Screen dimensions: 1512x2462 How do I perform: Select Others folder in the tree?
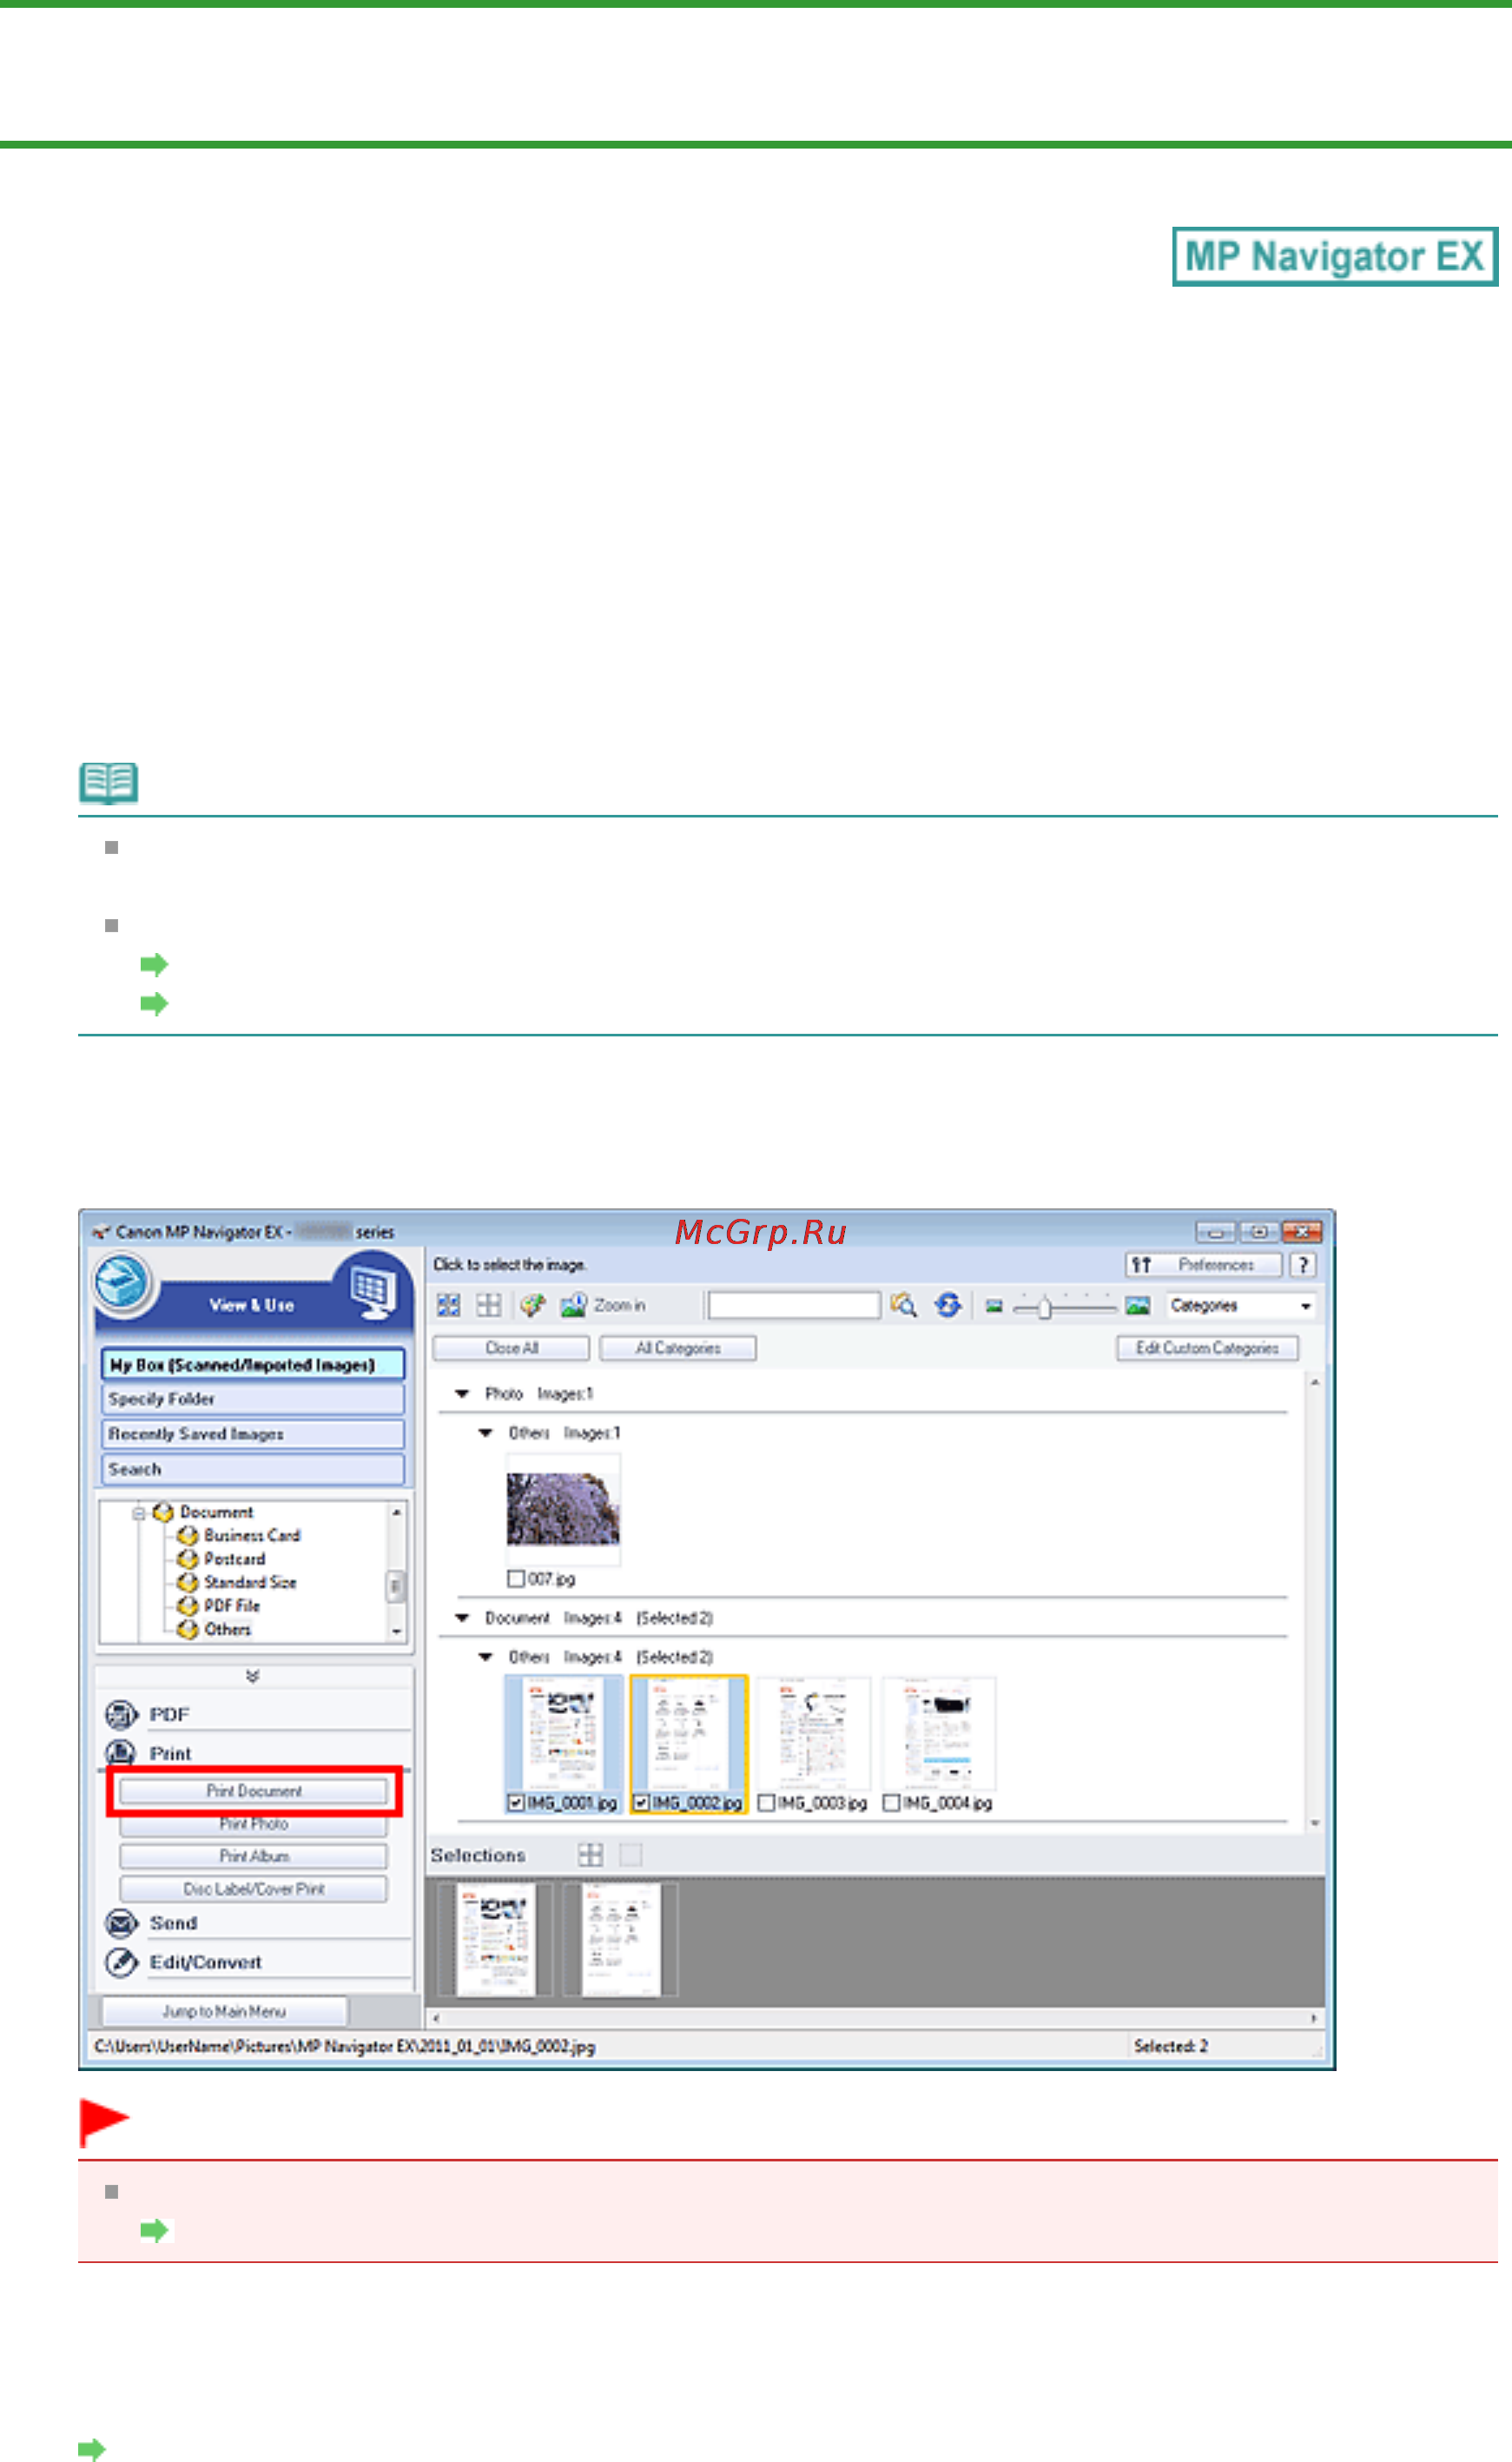tap(227, 1629)
